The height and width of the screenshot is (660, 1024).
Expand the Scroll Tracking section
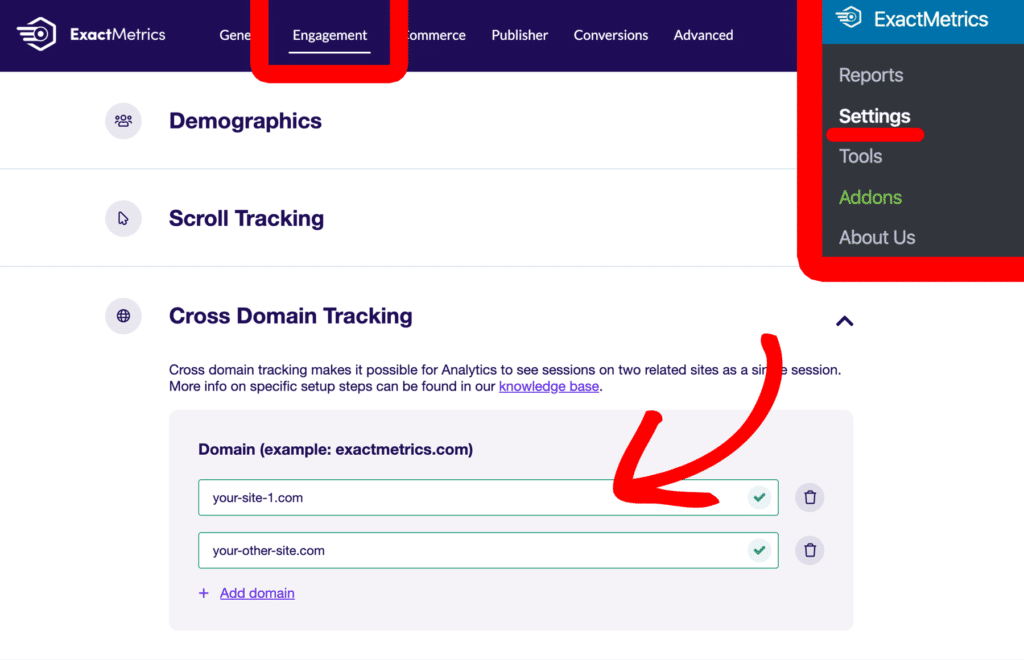(246, 218)
